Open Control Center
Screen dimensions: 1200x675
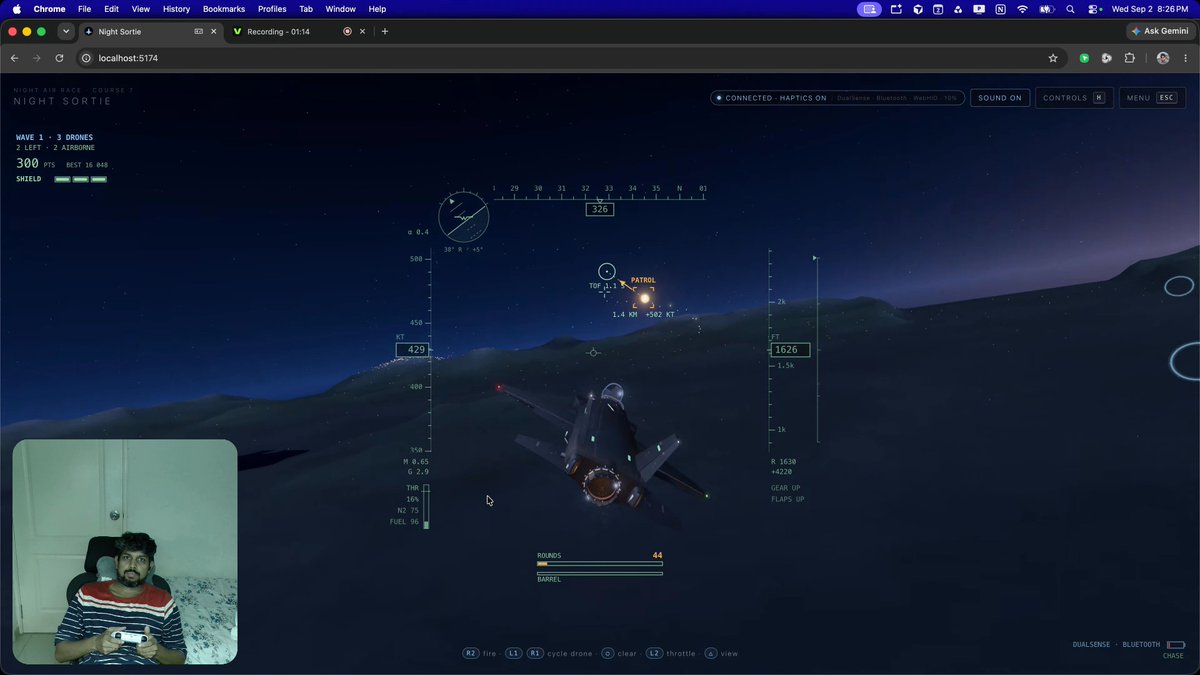pyautogui.click(x=1095, y=8)
